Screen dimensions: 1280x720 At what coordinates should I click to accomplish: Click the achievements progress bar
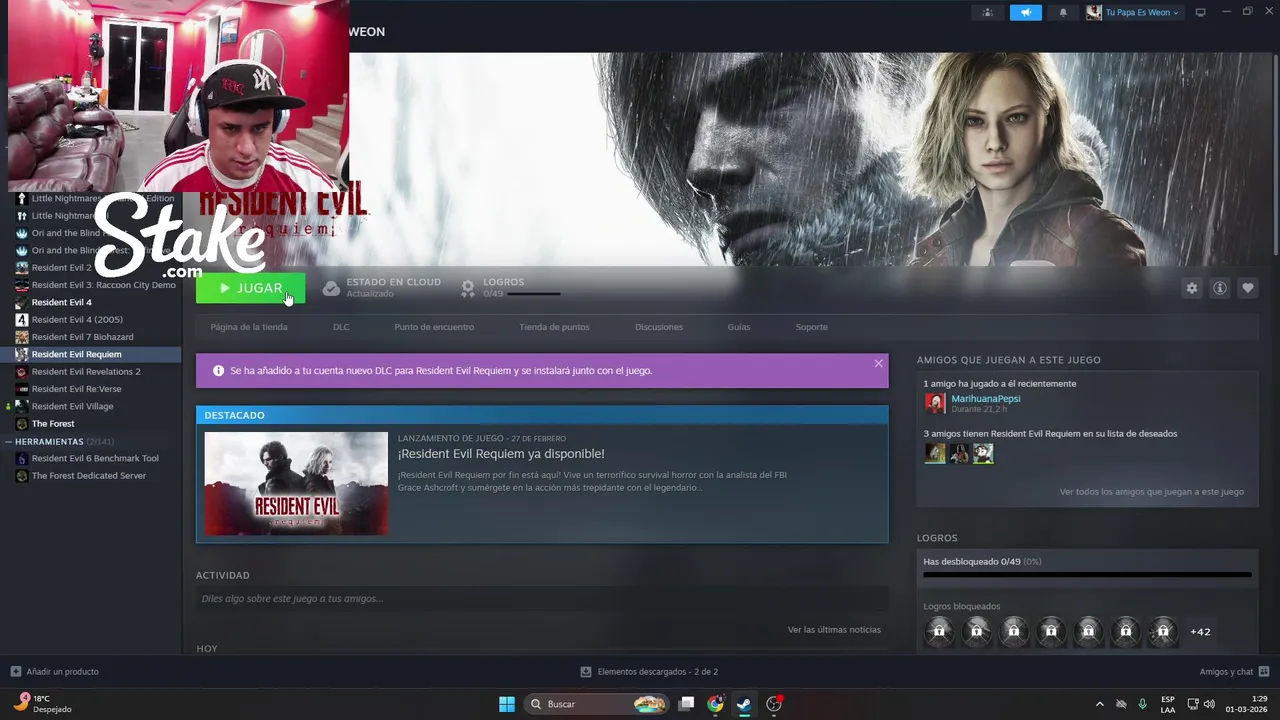coord(1087,575)
